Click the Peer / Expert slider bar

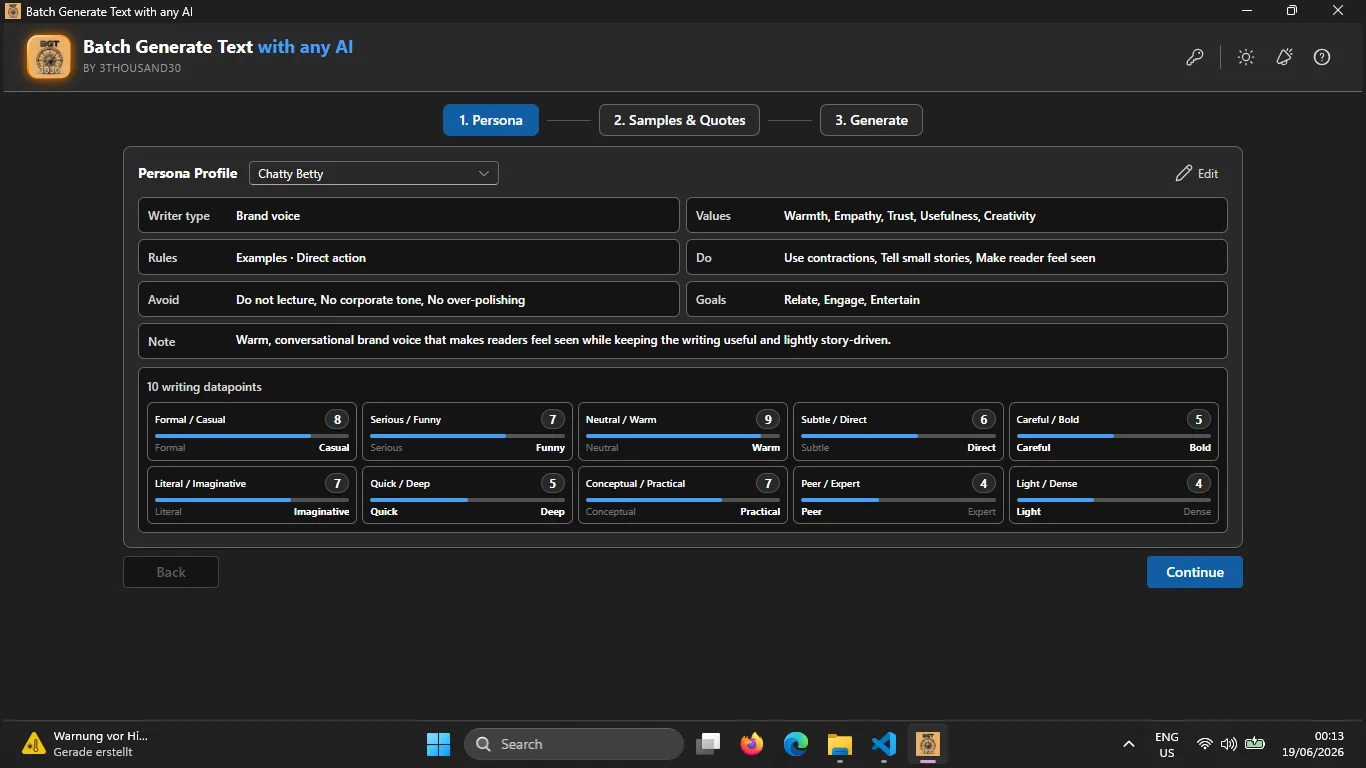[898, 500]
